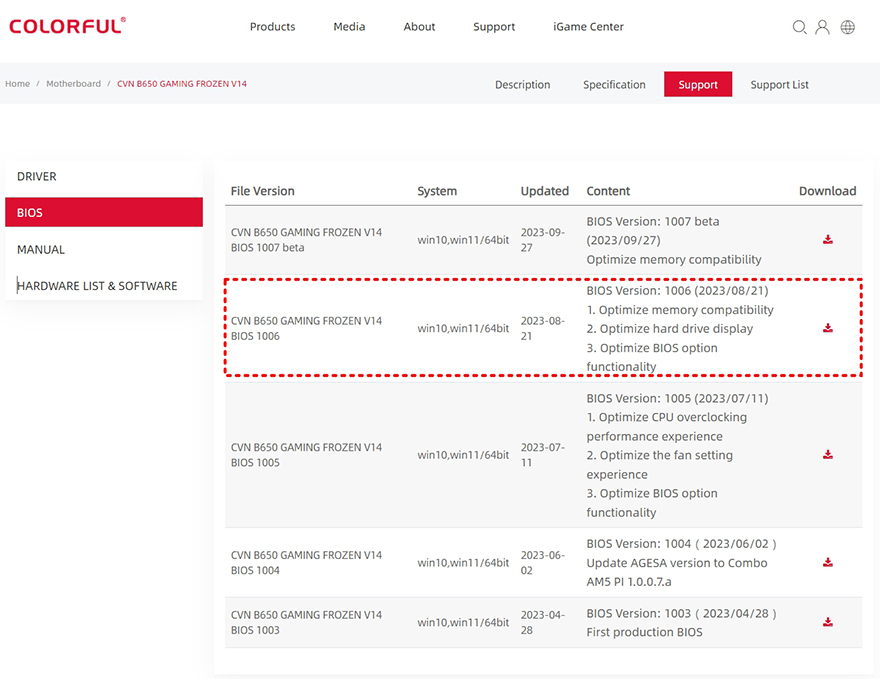This screenshot has height=679, width=880.
Task: Click the Content column header
Action: 608,191
